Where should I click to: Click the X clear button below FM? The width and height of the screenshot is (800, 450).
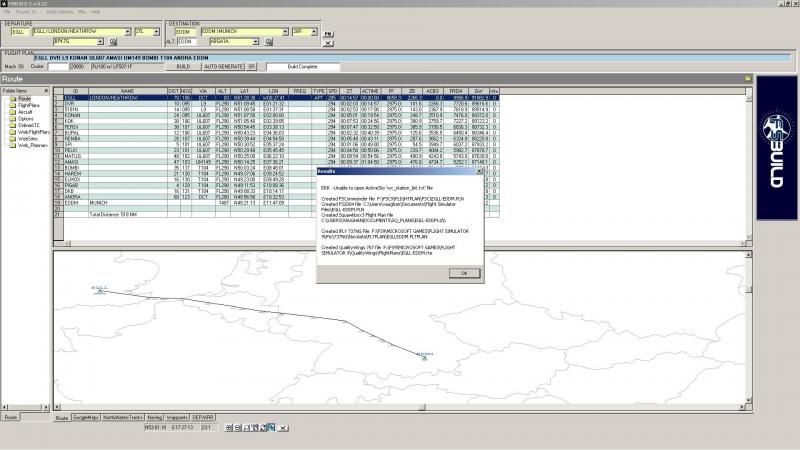pyautogui.click(x=328, y=43)
